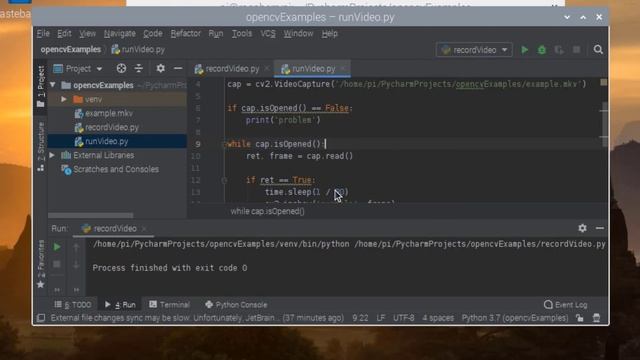Toggle the 1: Project side tool window
Viewport: 640px width, 360px height.
tap(40, 86)
